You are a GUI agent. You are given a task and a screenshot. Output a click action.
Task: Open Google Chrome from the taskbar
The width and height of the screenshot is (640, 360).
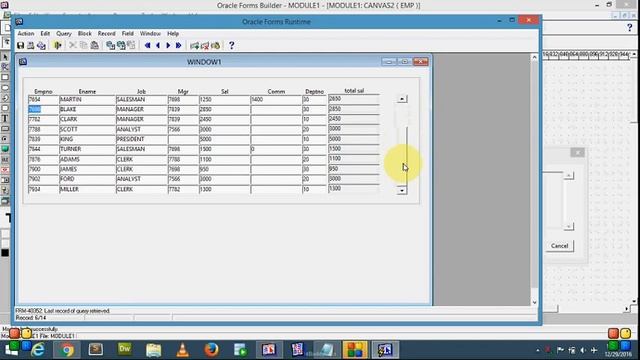pyautogui.click(x=67, y=350)
